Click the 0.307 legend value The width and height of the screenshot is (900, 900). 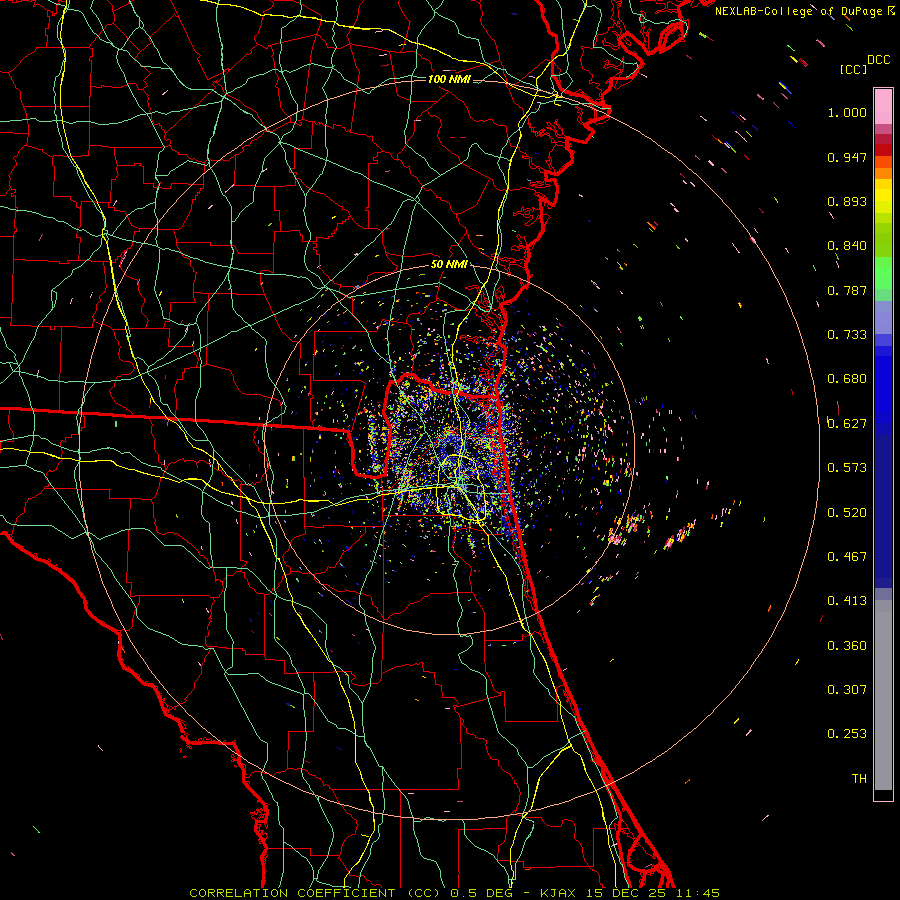click(847, 690)
